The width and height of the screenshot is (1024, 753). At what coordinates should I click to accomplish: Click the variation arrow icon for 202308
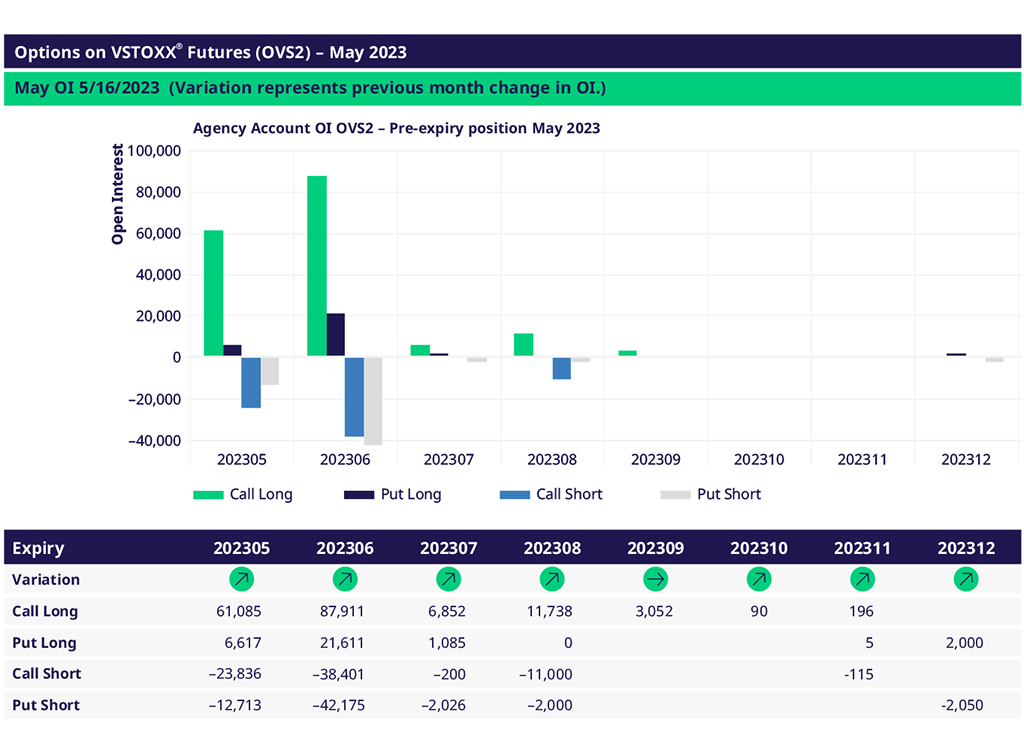[552, 579]
